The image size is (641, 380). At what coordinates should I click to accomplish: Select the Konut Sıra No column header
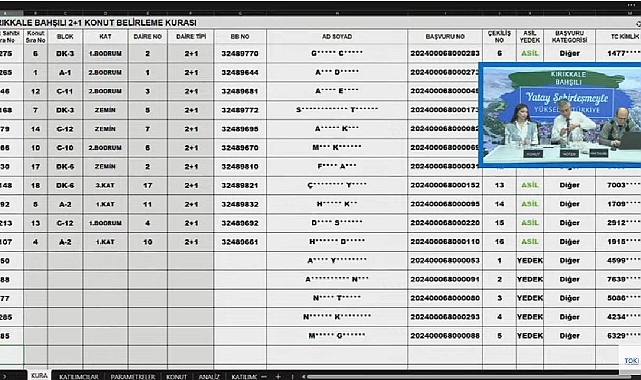(x=36, y=37)
